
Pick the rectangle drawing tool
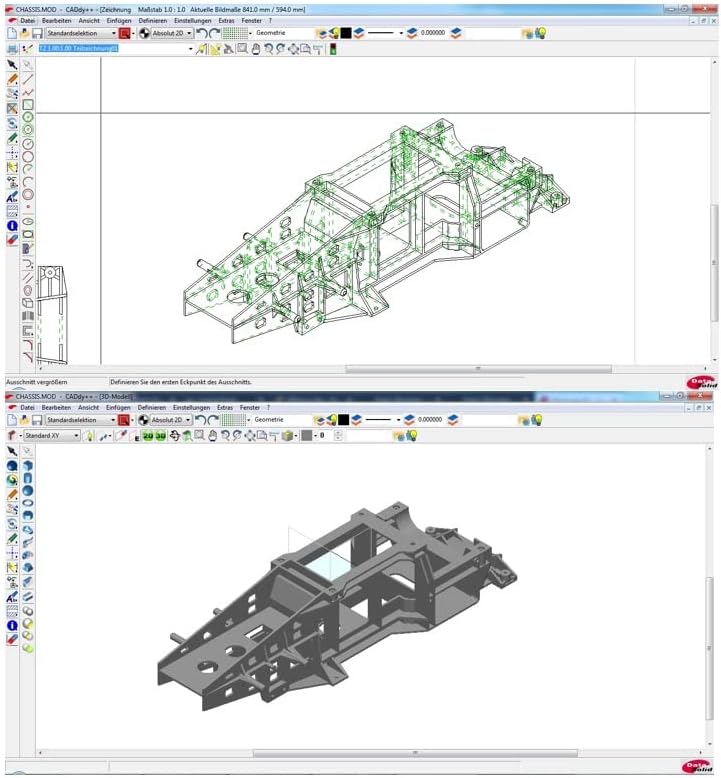28,104
